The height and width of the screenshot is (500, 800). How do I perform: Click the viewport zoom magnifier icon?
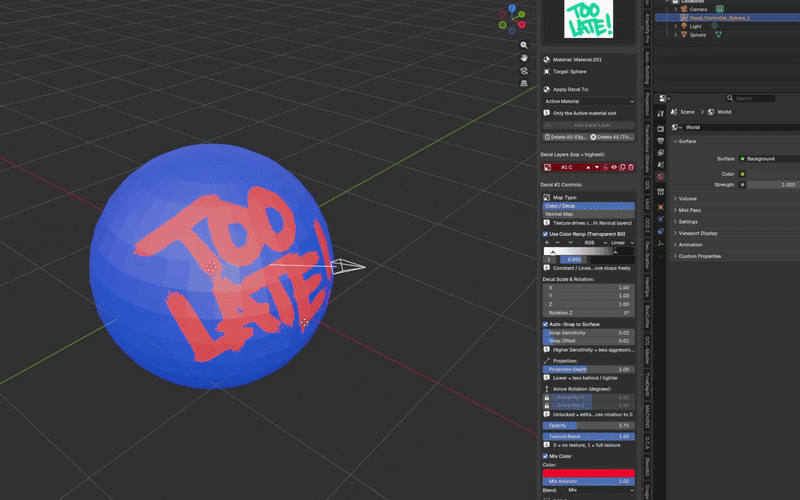(523, 45)
